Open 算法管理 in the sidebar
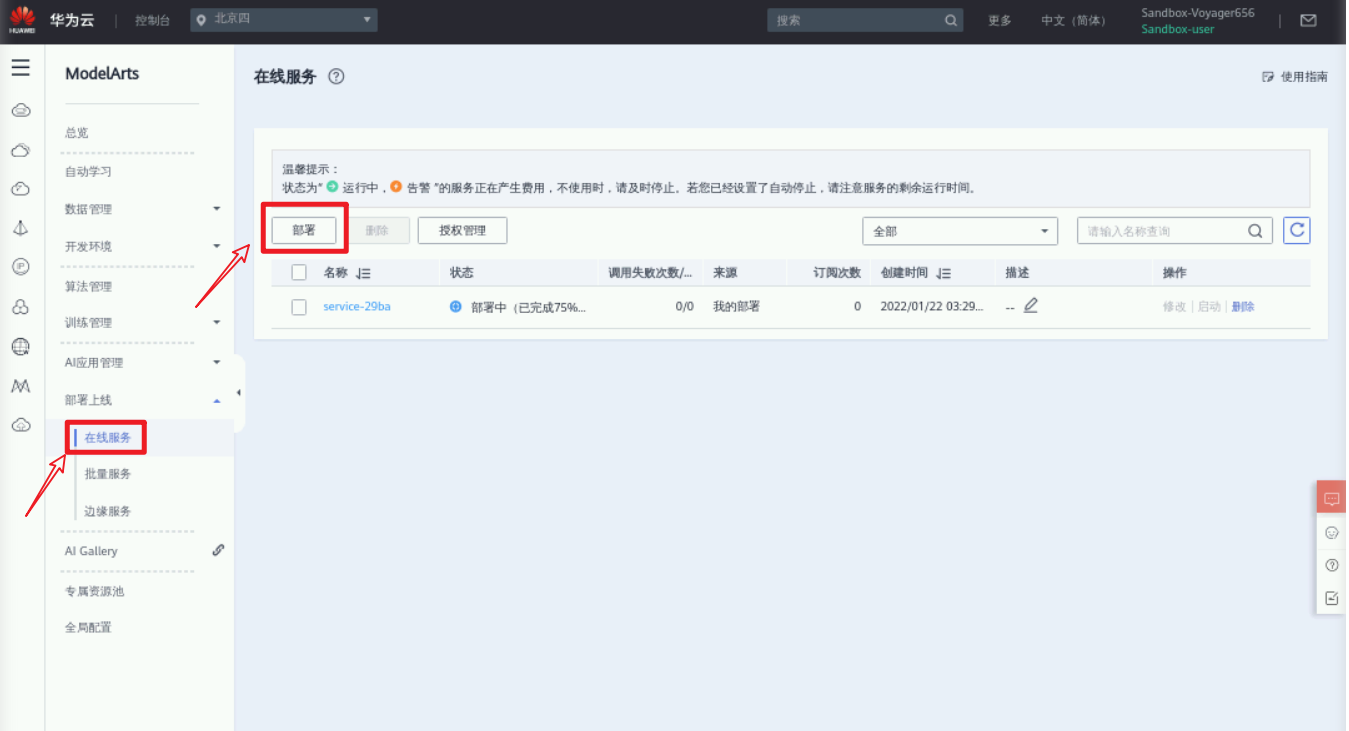This screenshot has width=1349, height=731. (x=88, y=286)
